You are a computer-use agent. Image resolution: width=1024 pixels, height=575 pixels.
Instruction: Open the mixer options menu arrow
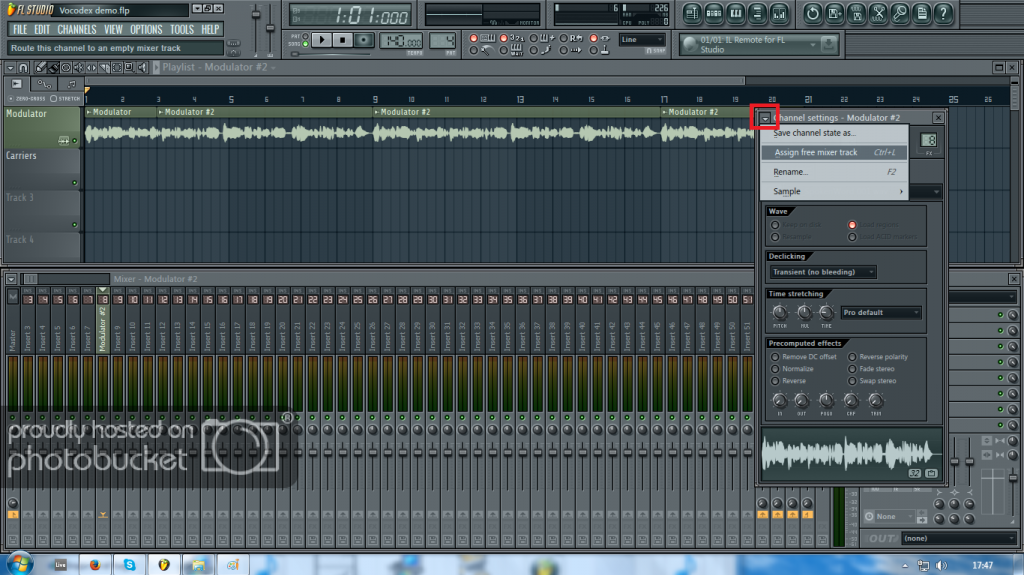pyautogui.click(x=11, y=279)
